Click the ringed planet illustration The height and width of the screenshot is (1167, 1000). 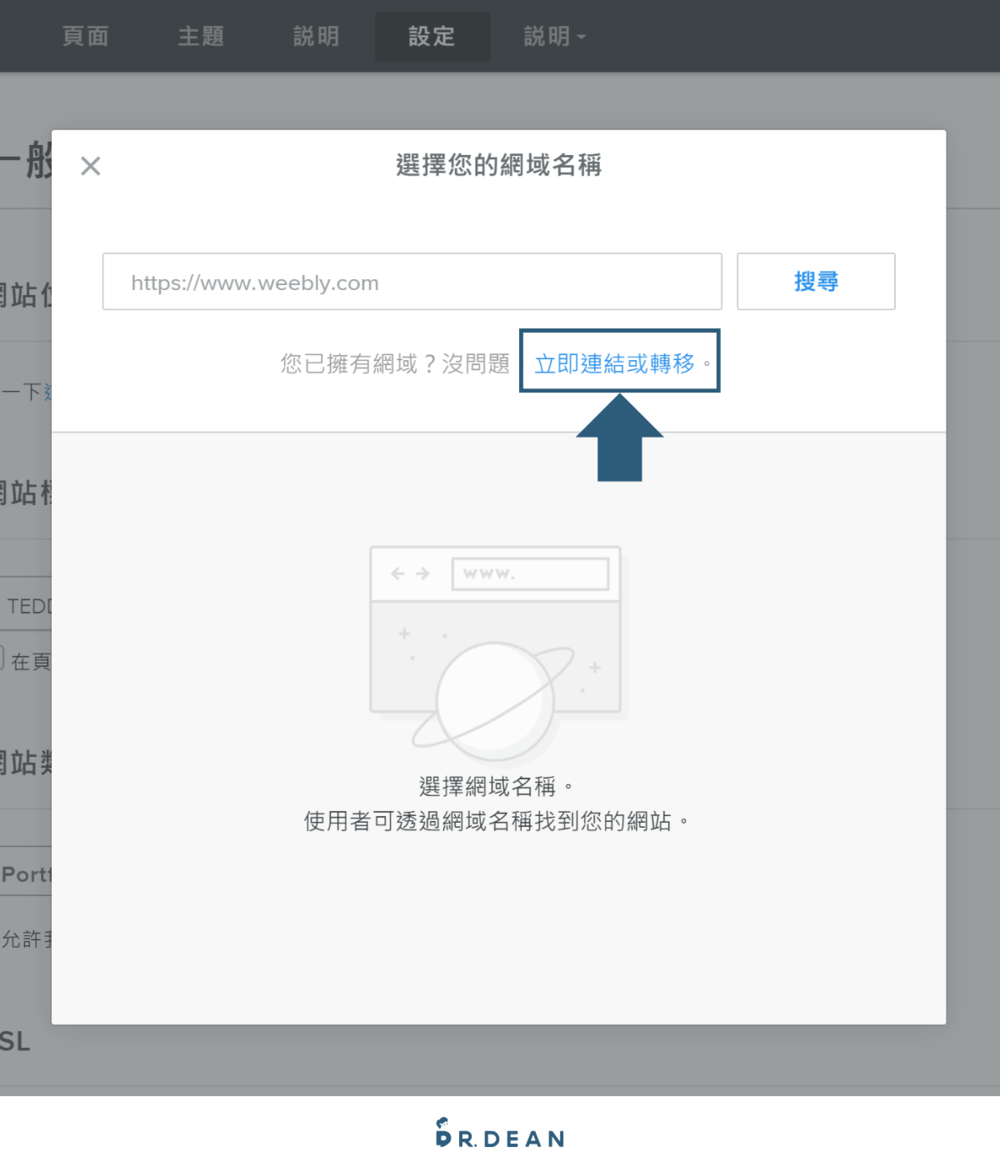(x=497, y=698)
